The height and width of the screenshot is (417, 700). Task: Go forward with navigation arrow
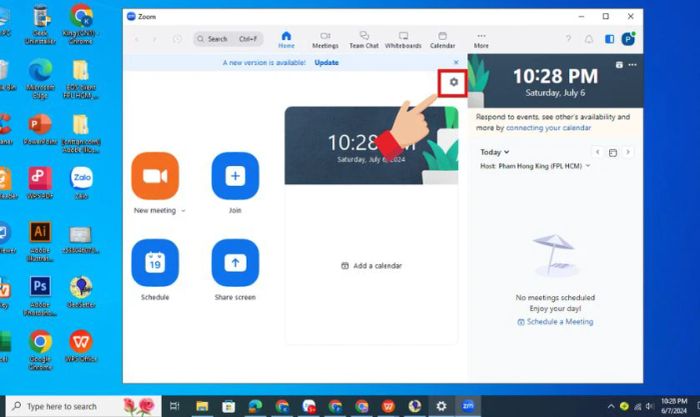coord(154,39)
